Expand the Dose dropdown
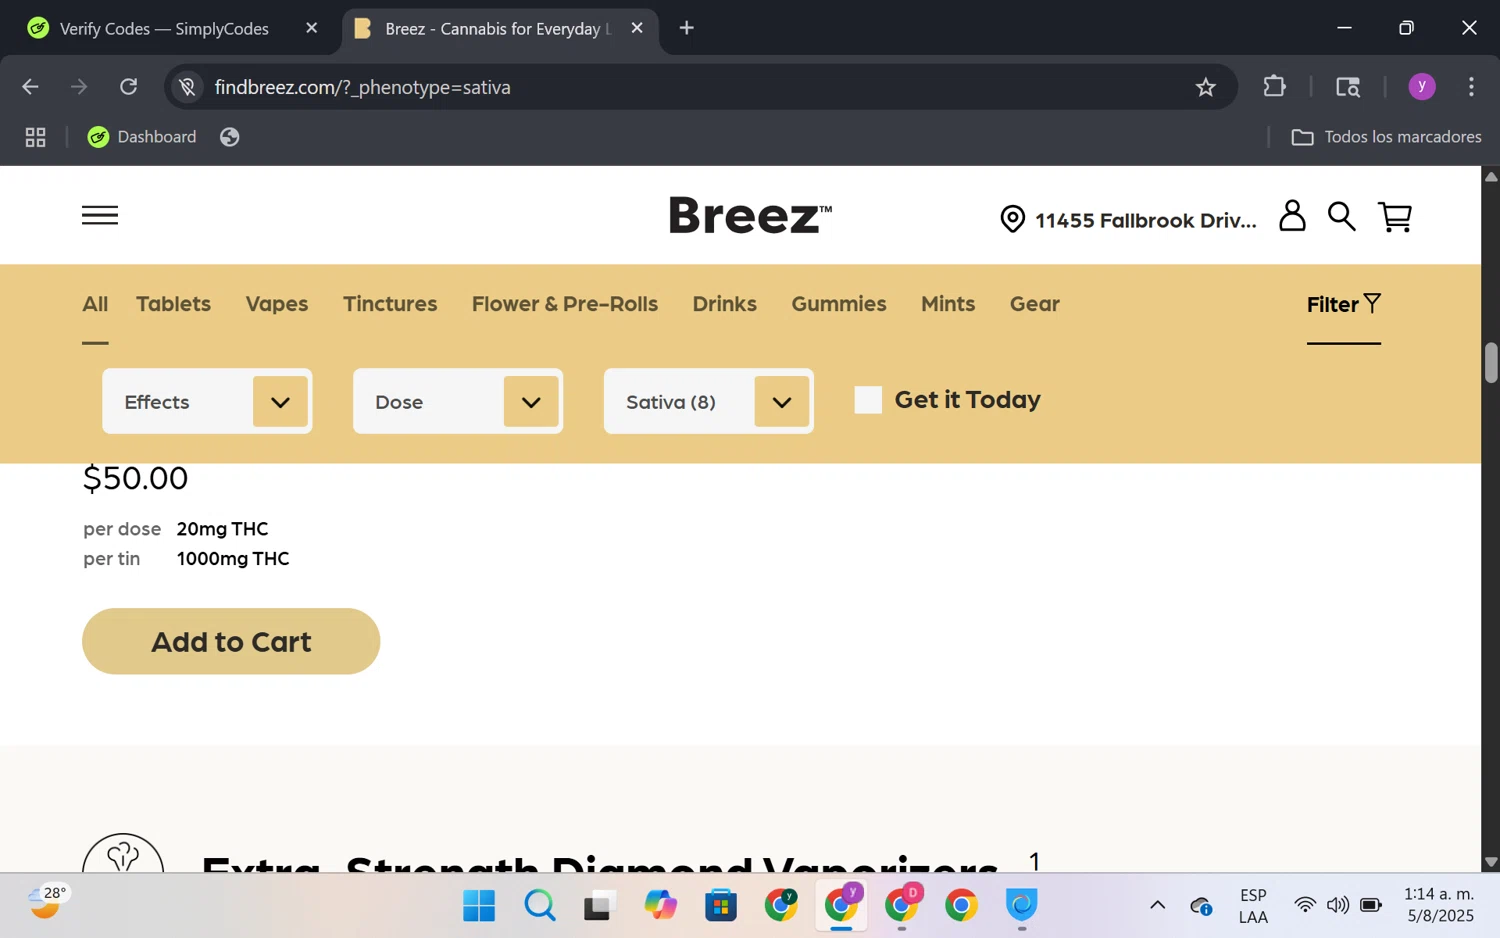This screenshot has height=938, width=1500. 458,401
